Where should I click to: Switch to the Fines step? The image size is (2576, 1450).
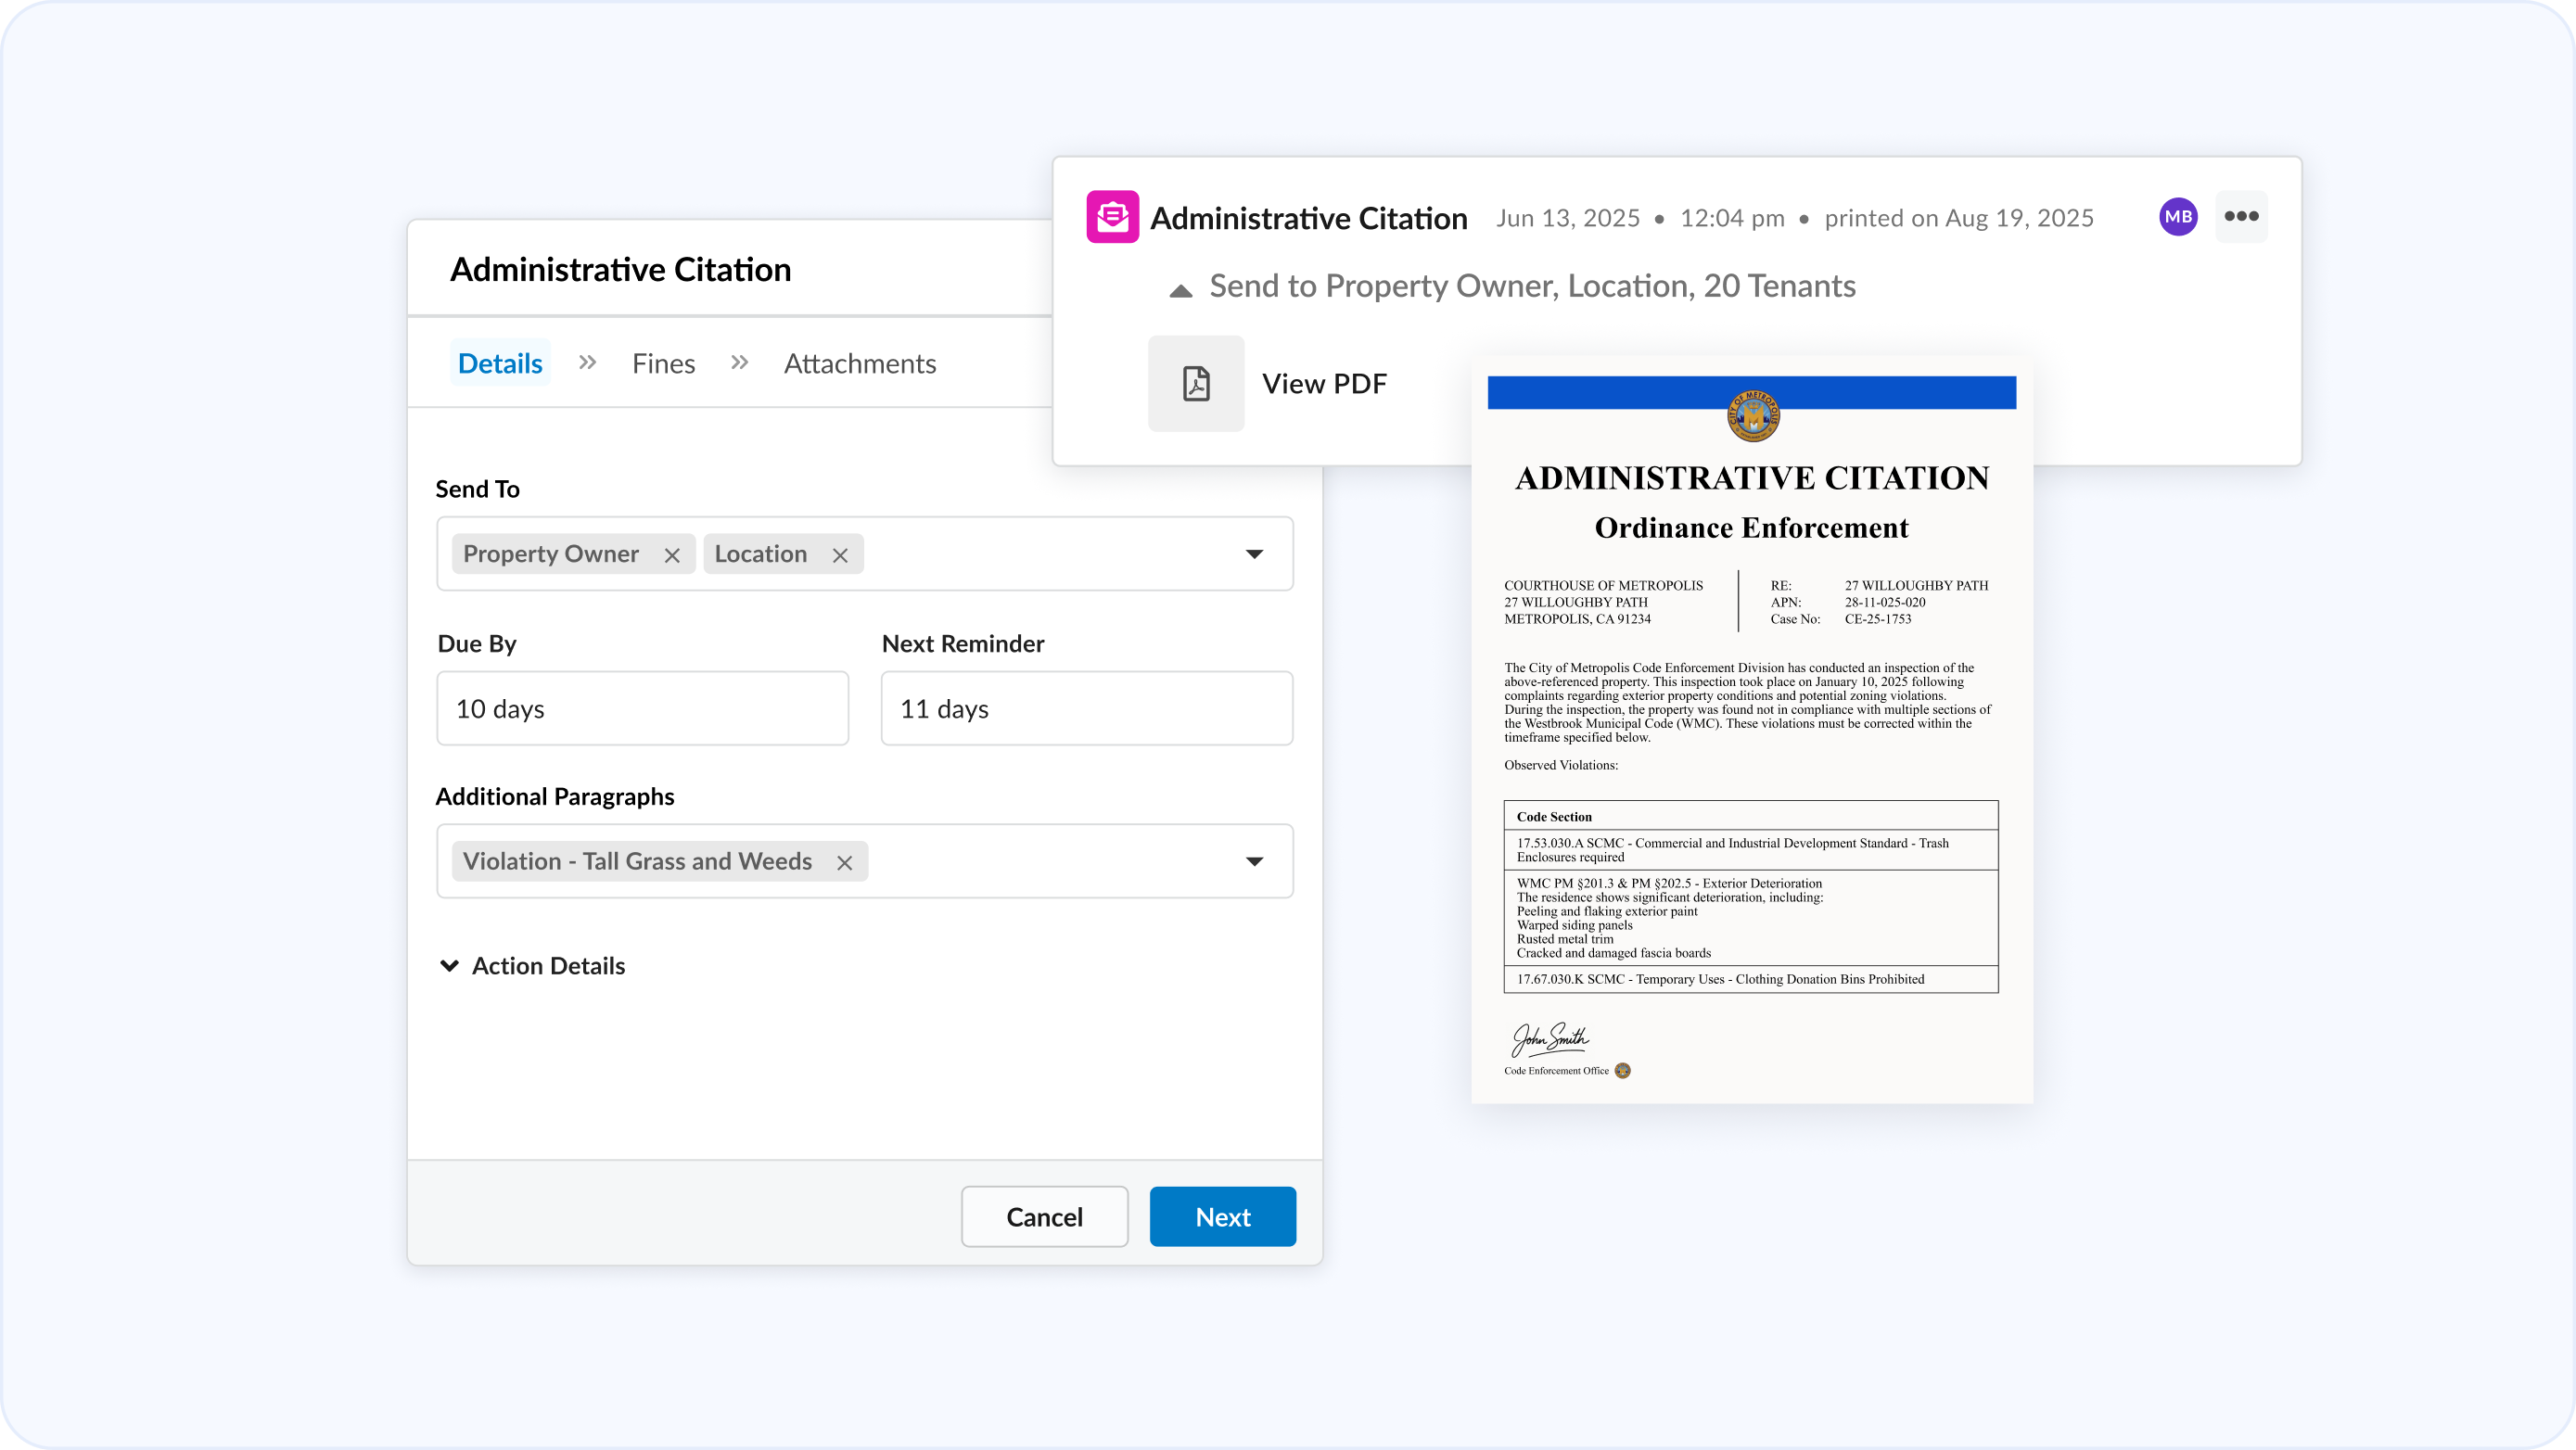[x=663, y=364]
